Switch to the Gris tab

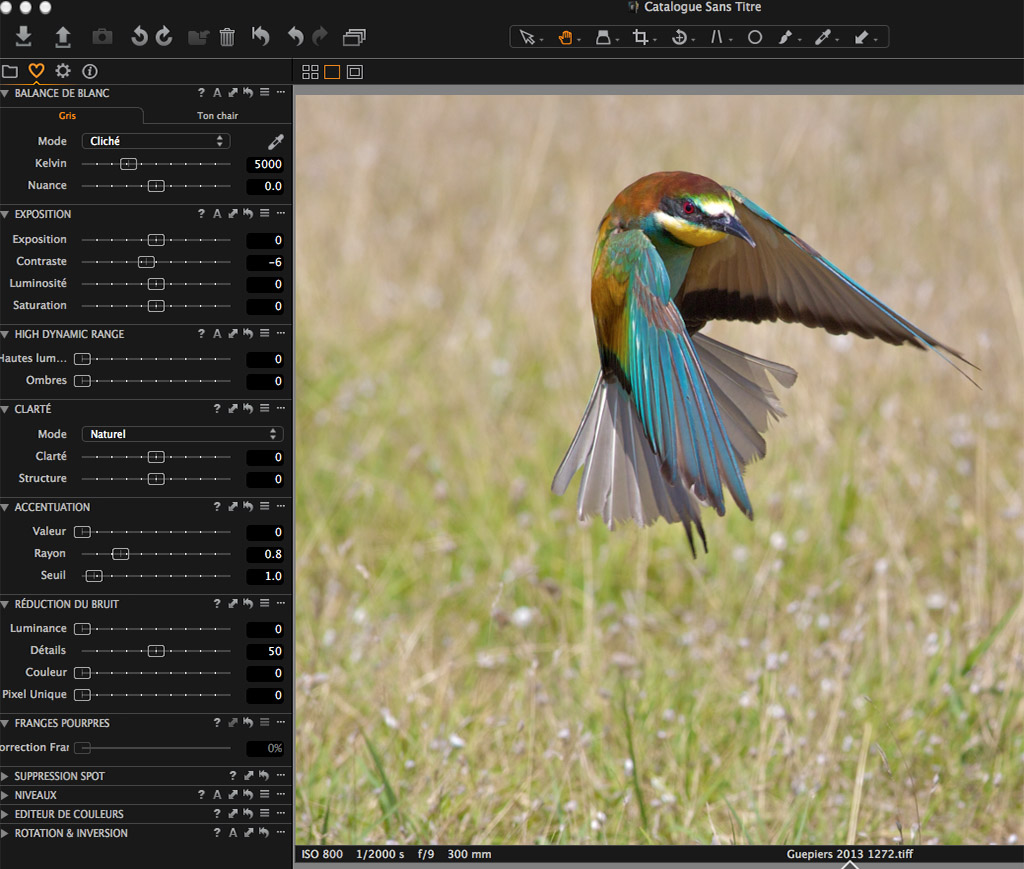(x=67, y=116)
